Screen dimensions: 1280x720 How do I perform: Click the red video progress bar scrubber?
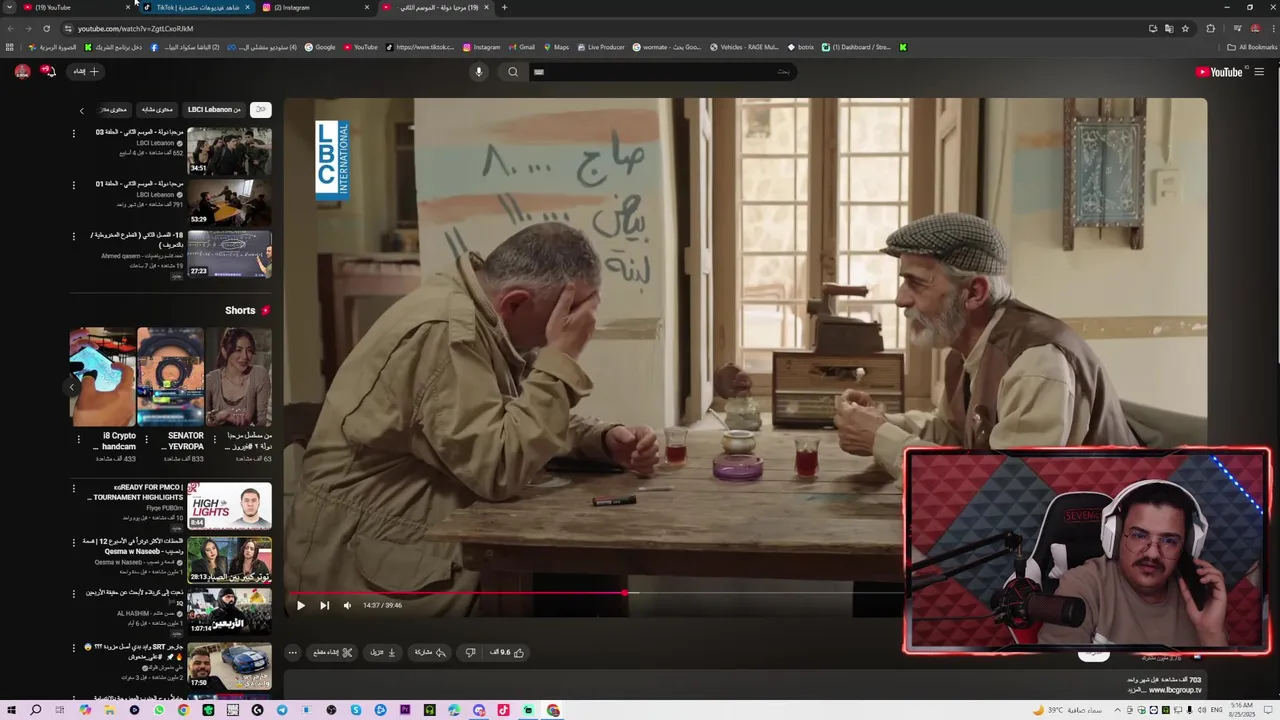pos(625,593)
